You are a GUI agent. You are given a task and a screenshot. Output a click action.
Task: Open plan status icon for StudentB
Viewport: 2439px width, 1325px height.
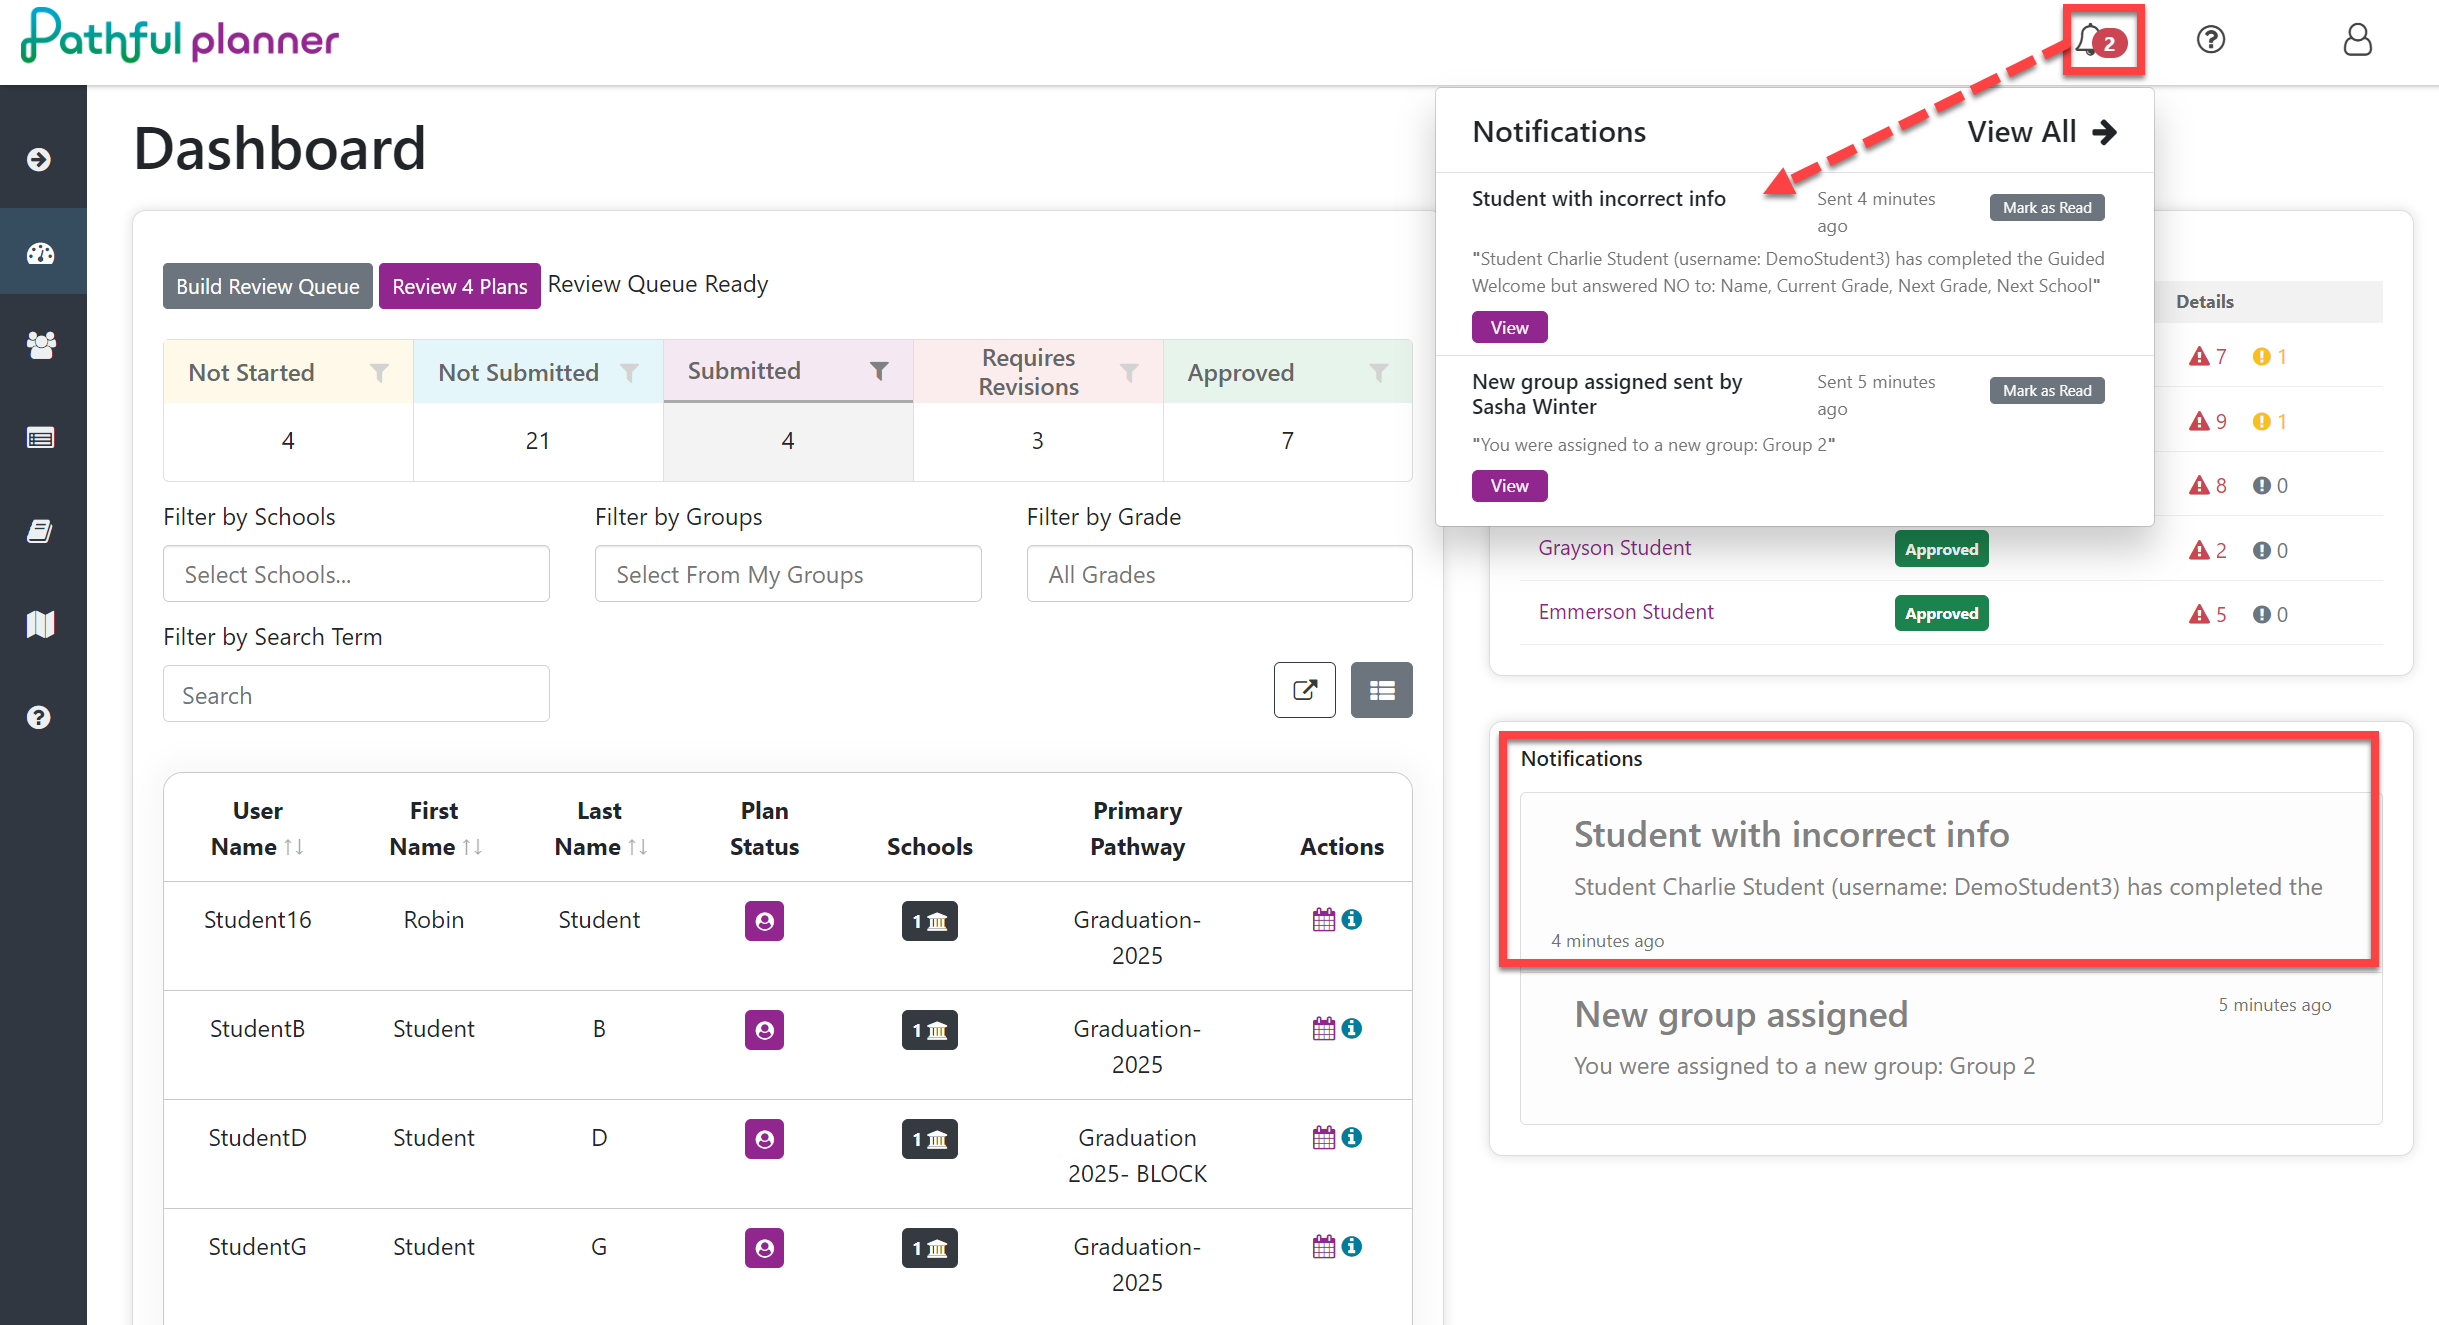tap(764, 1030)
